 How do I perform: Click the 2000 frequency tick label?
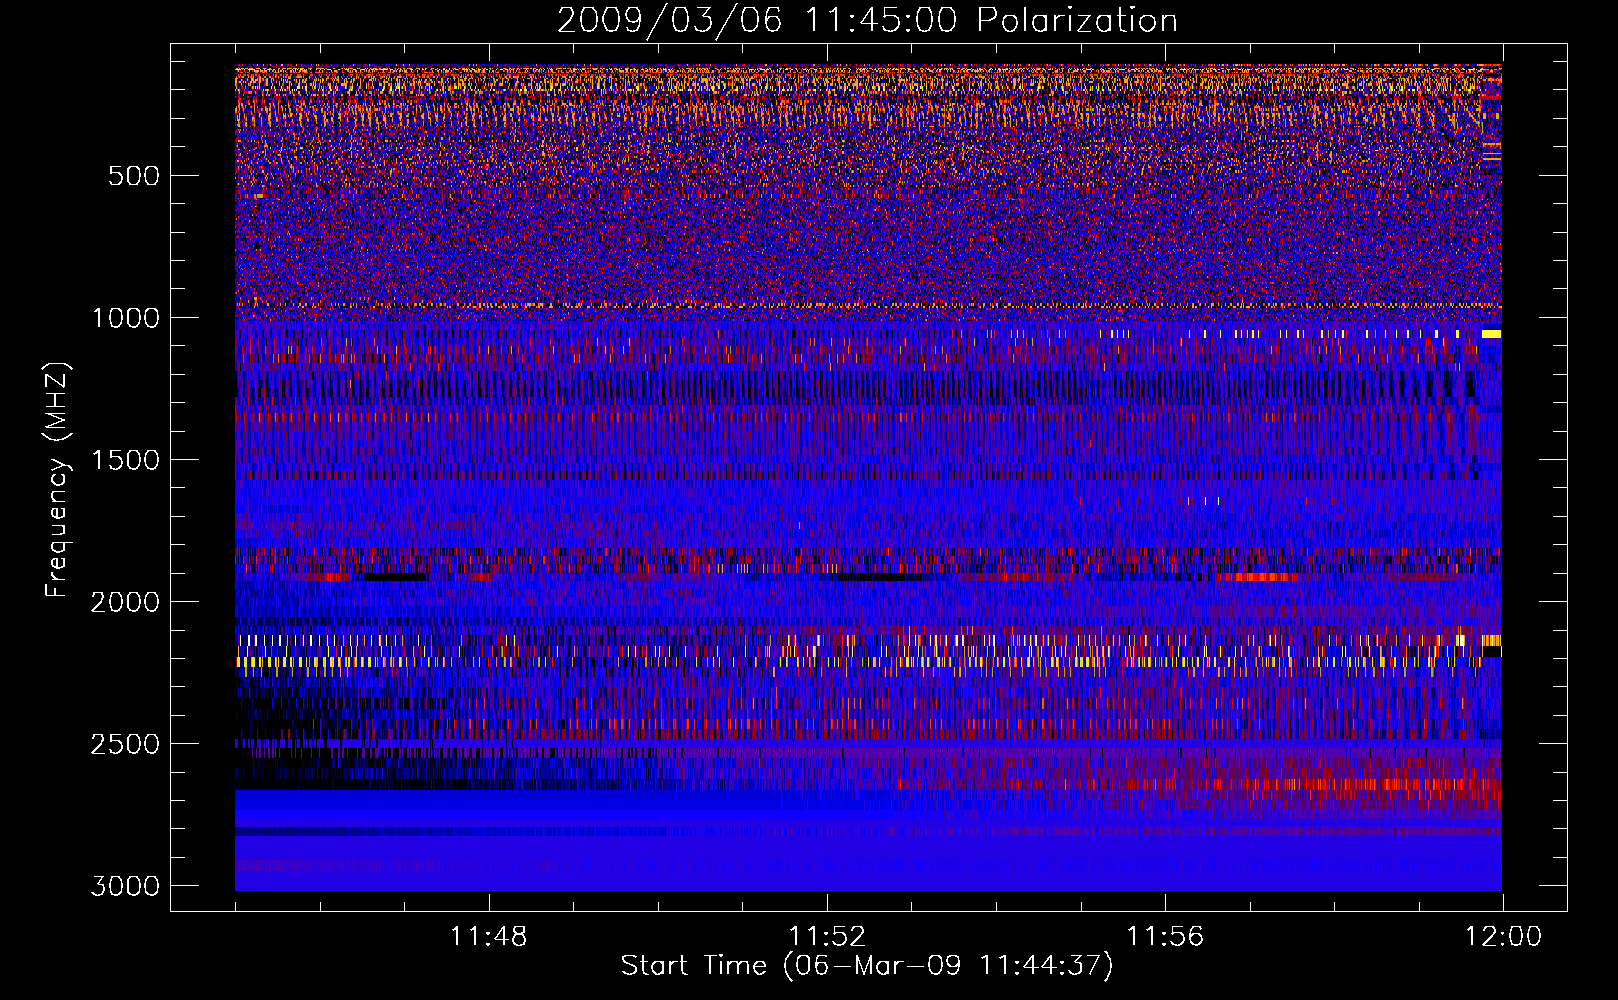(125, 602)
